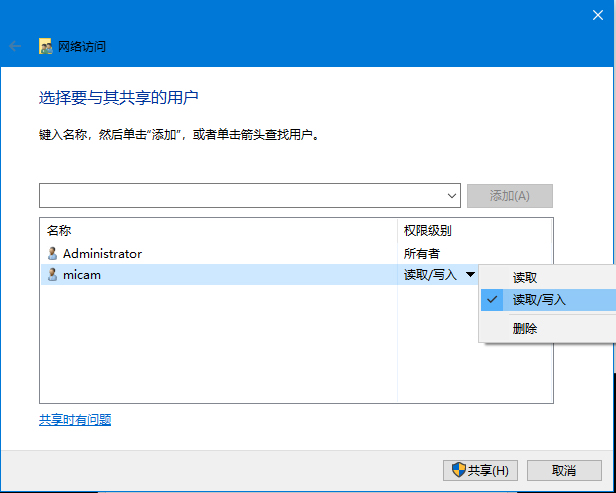This screenshot has width=616, height=493.
Task: Click the Administrator user icon
Action: (52, 254)
